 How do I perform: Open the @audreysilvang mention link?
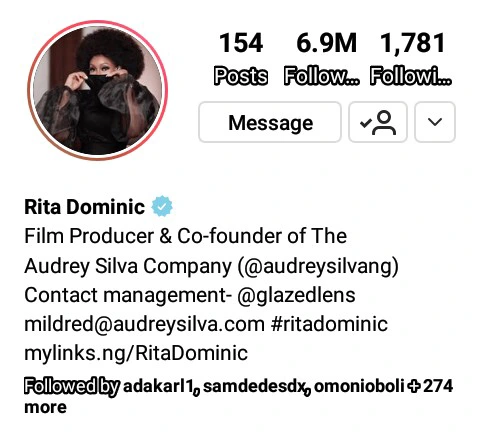318,266
